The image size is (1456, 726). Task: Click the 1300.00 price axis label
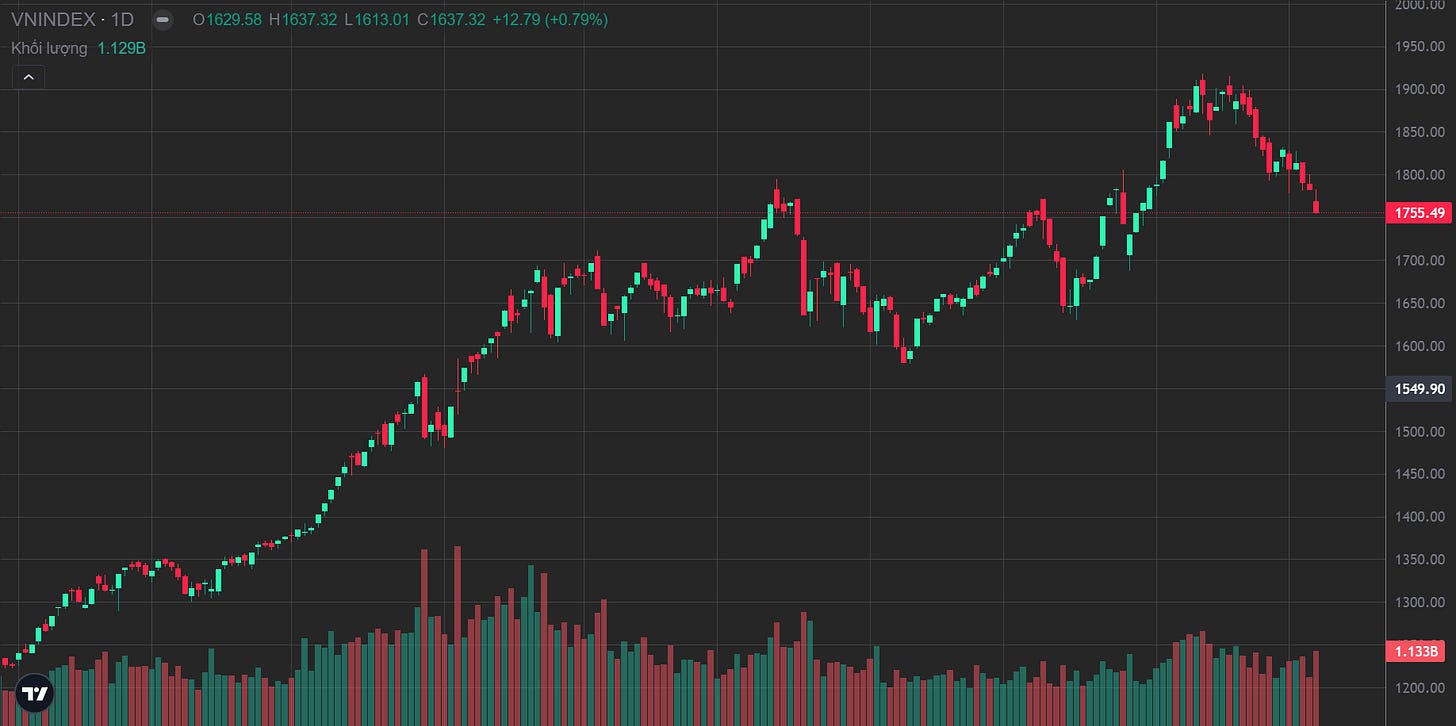coord(1422,603)
